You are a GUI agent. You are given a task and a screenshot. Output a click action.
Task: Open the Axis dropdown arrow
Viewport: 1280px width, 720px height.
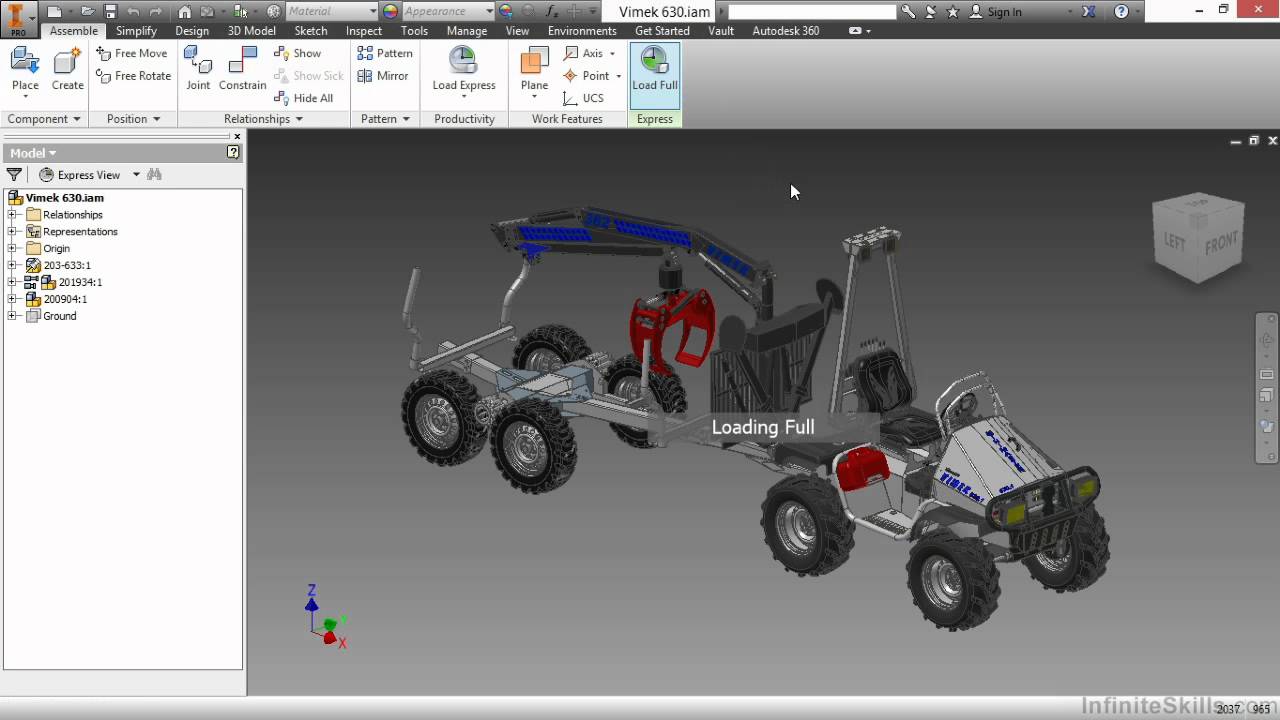(x=612, y=53)
